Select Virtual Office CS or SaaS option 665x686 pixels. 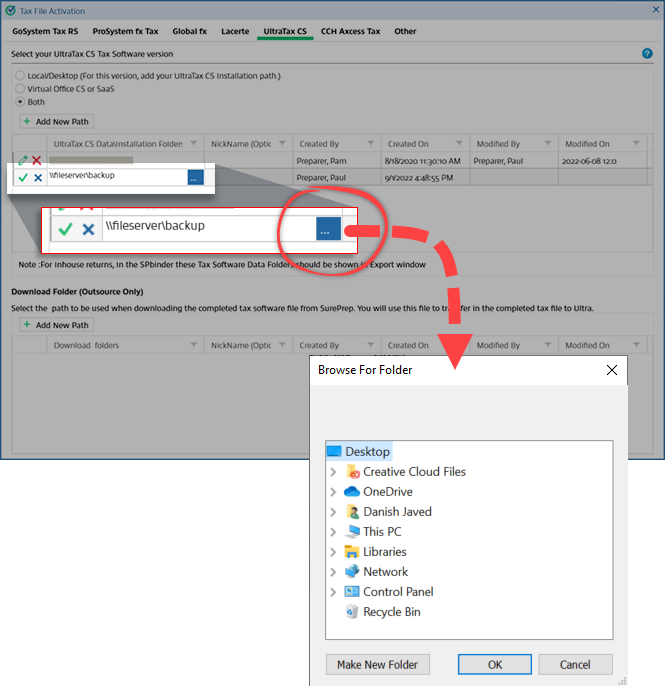[20, 89]
